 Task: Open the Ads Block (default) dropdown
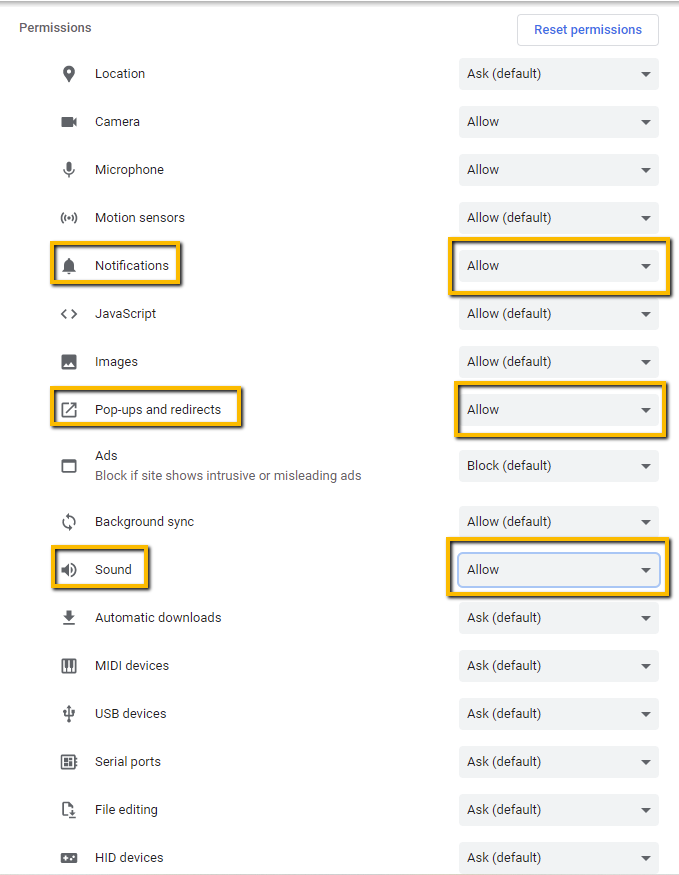point(558,466)
